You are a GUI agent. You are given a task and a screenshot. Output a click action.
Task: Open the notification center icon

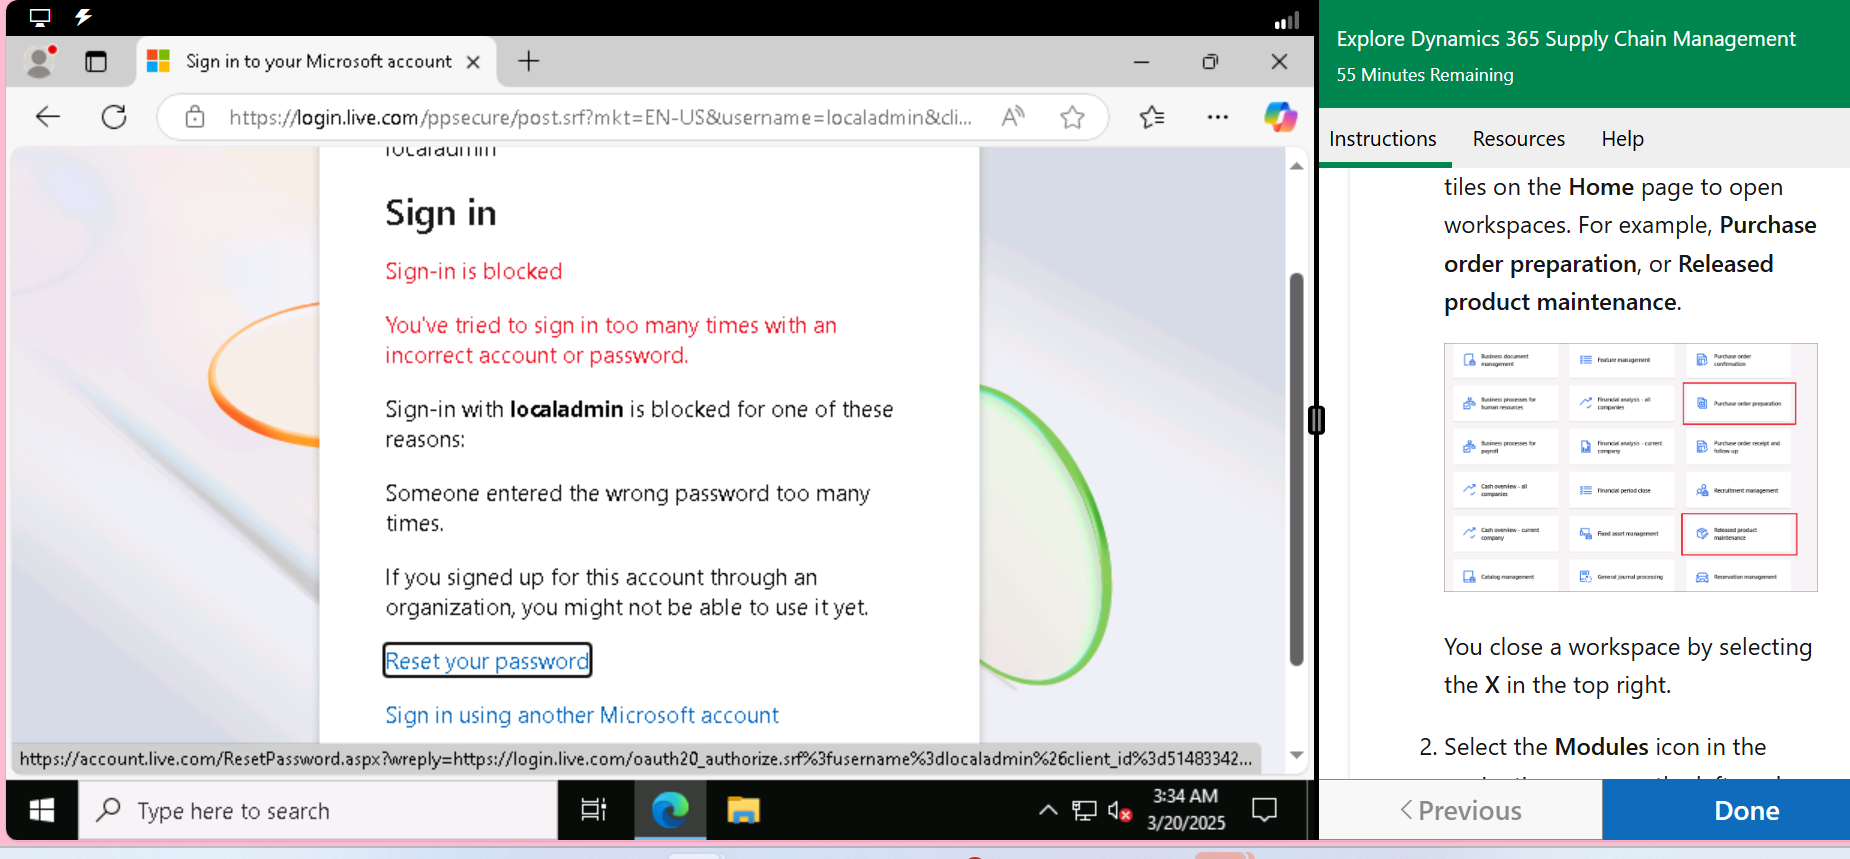pos(1265,809)
